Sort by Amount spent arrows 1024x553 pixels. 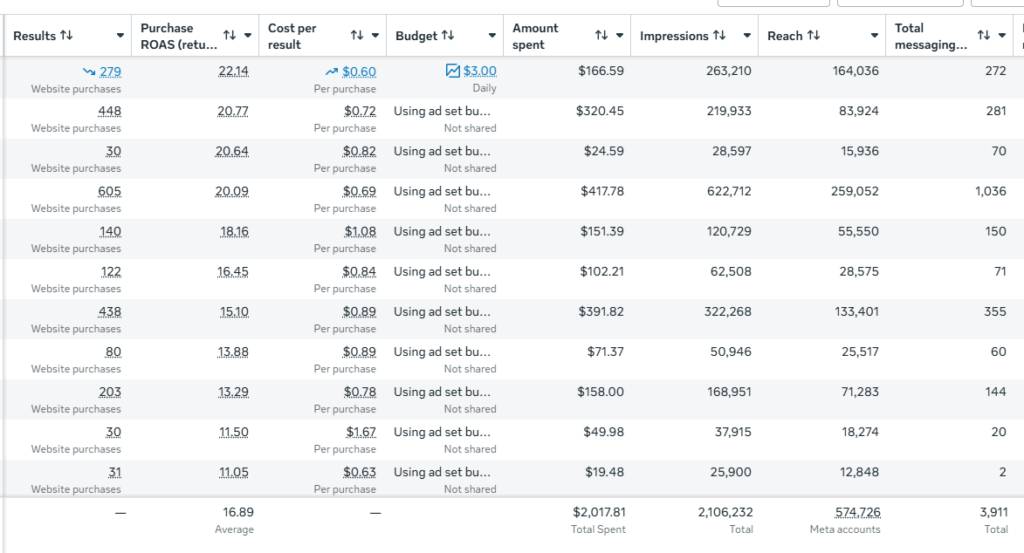point(601,35)
